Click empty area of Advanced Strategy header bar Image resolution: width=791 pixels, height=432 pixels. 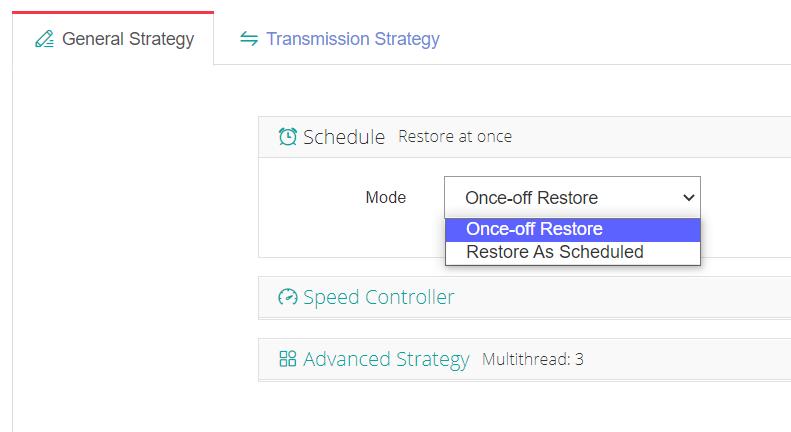pos(686,359)
